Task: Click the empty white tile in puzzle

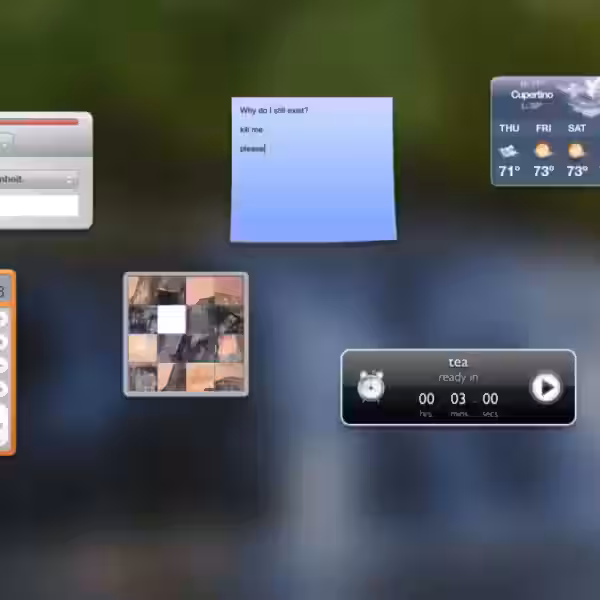Action: [x=172, y=320]
